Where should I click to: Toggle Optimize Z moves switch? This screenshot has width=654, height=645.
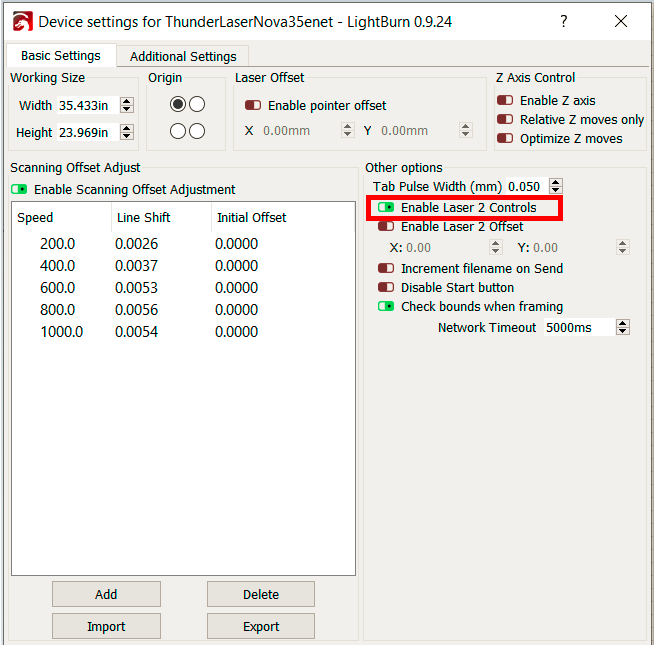[x=505, y=139]
